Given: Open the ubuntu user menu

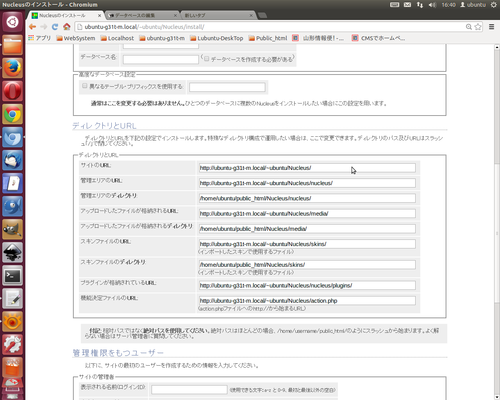Looking at the screenshot, I should click(473, 5).
